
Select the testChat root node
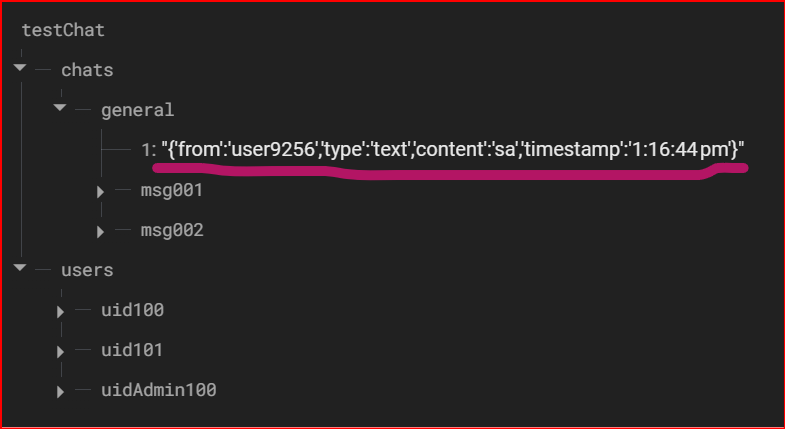click(x=63, y=30)
